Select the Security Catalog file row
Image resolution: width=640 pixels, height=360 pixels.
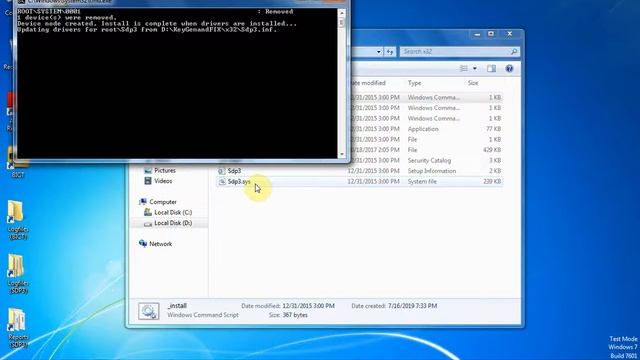[x=427, y=160]
